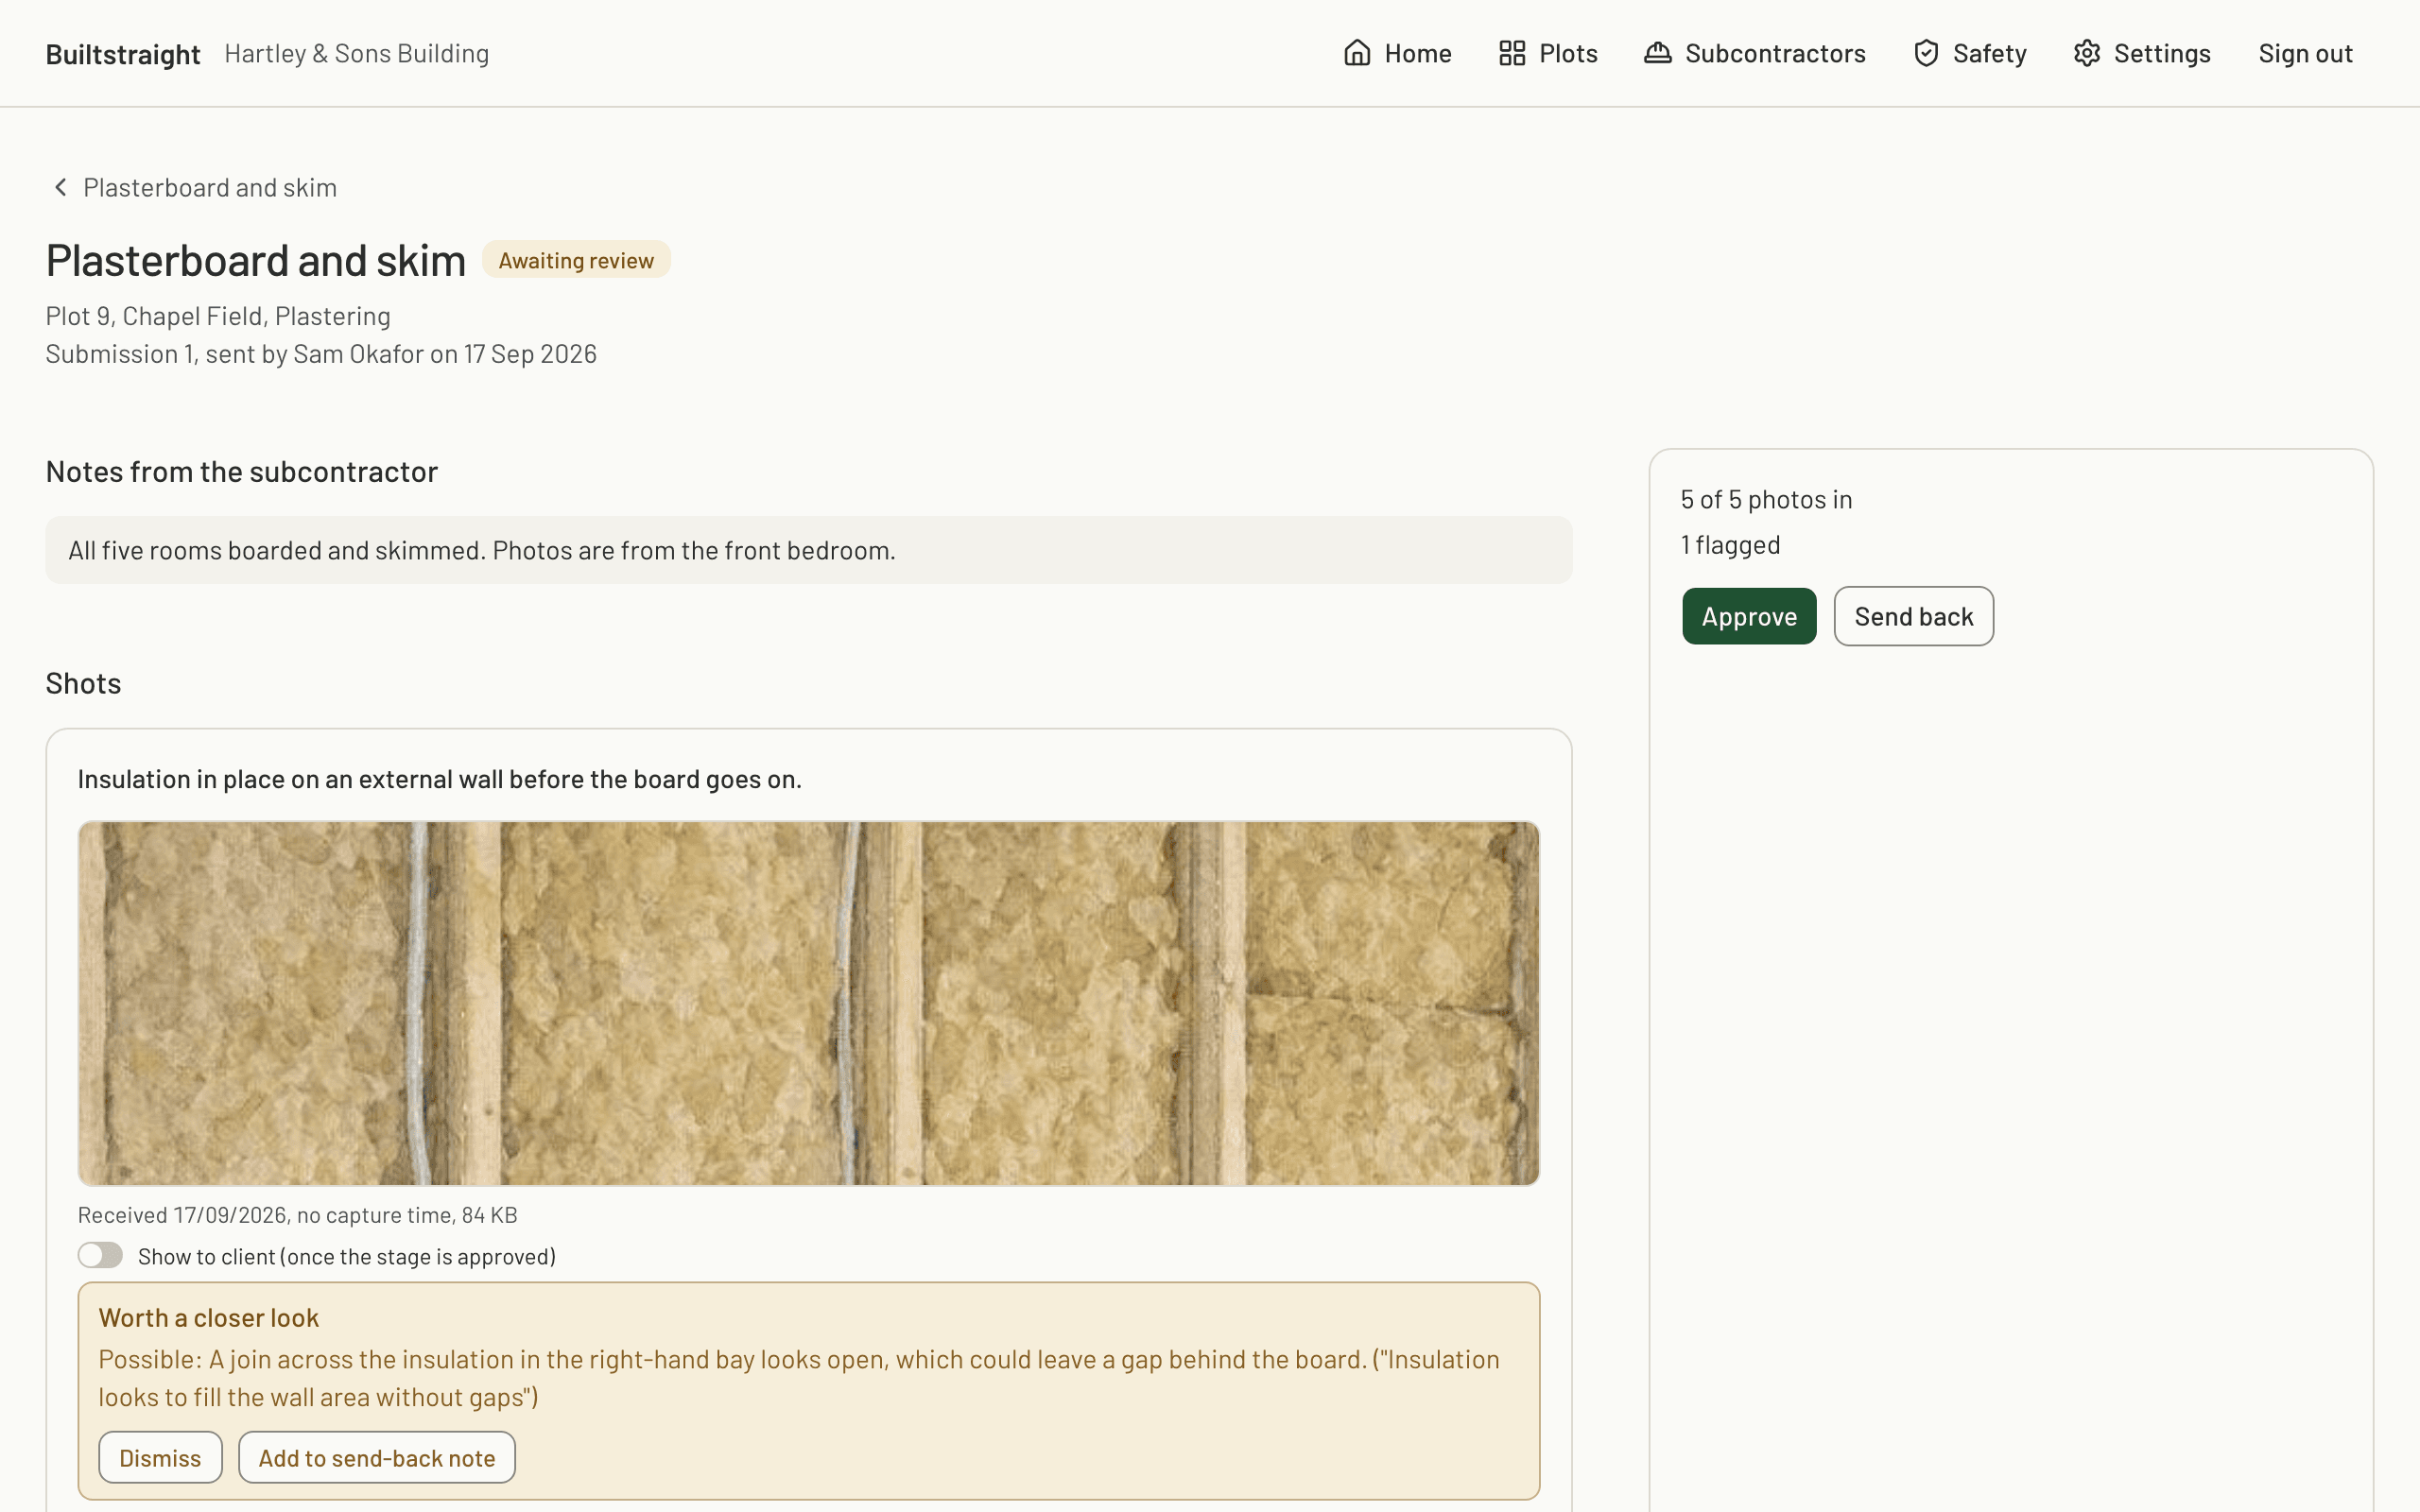Toggle Show to client switch
Viewport: 2420px width, 1512px height.
click(100, 1255)
